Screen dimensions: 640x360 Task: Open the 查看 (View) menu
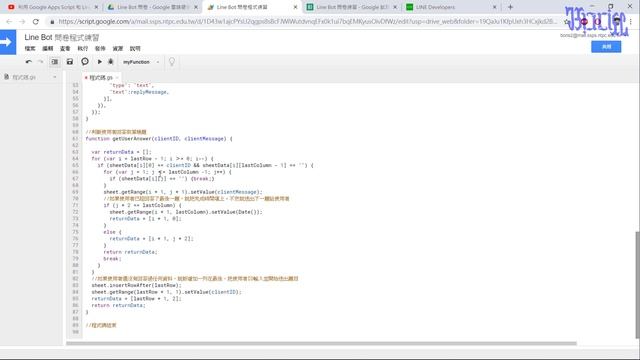tap(65, 49)
